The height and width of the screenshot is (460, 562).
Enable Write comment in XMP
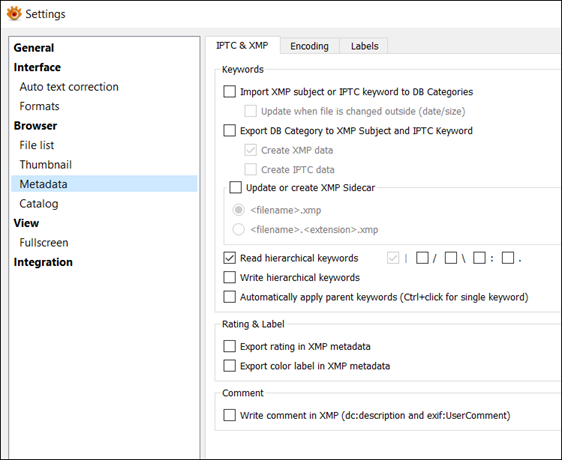pos(229,415)
